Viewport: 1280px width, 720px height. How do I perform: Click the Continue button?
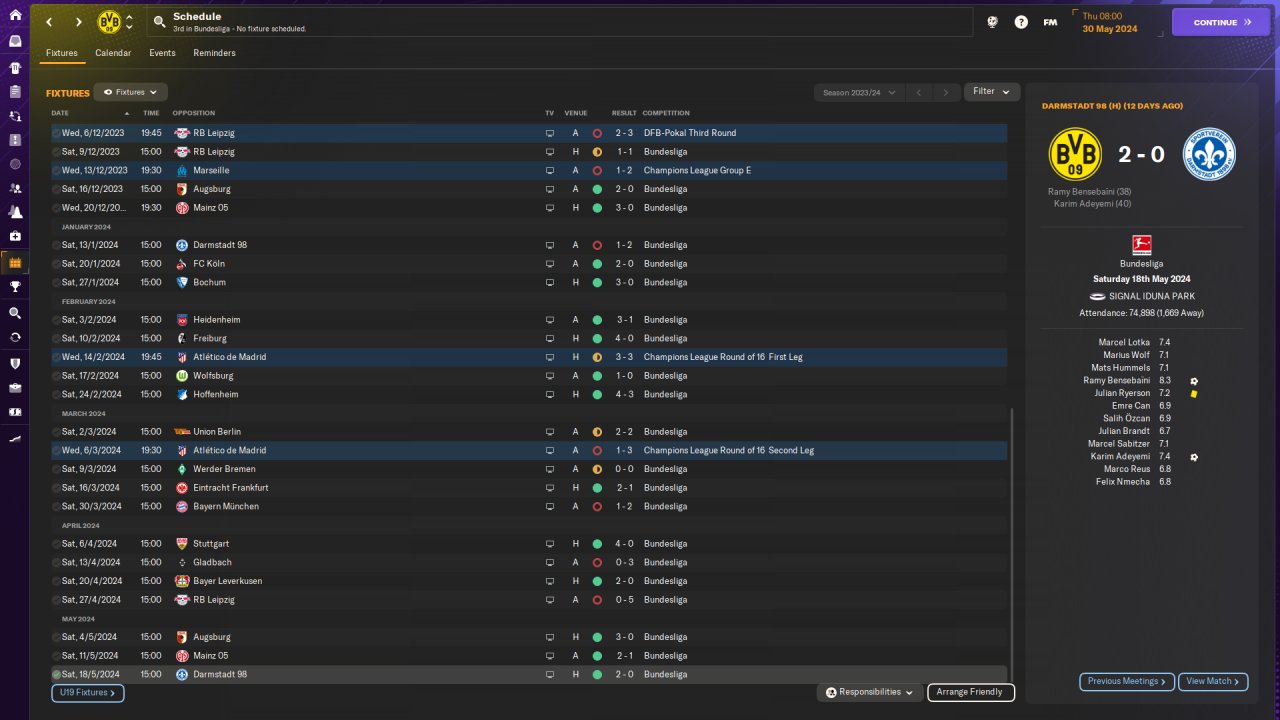[x=1220, y=22]
